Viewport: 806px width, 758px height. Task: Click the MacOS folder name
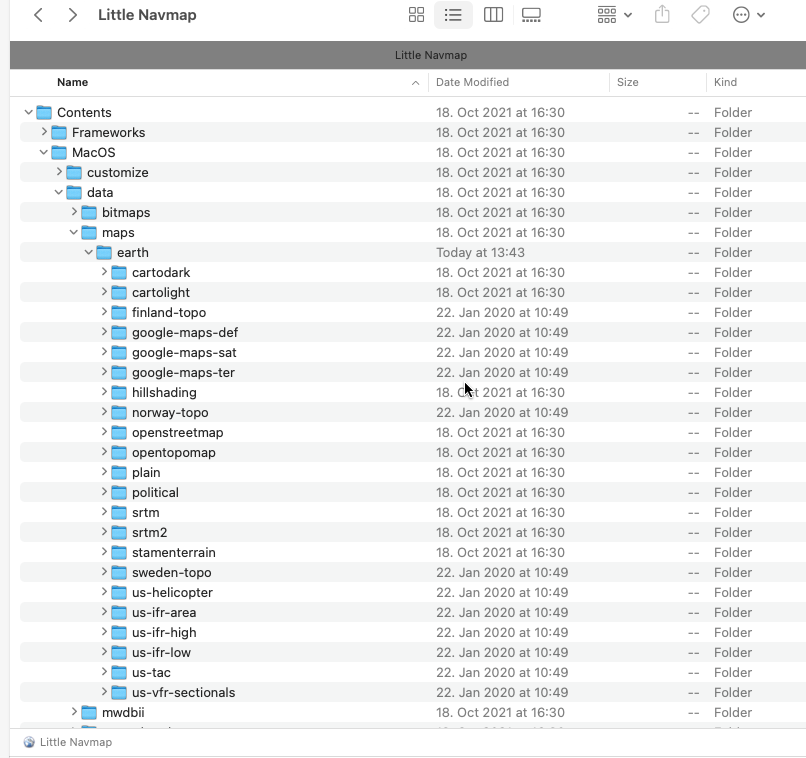[94, 153]
